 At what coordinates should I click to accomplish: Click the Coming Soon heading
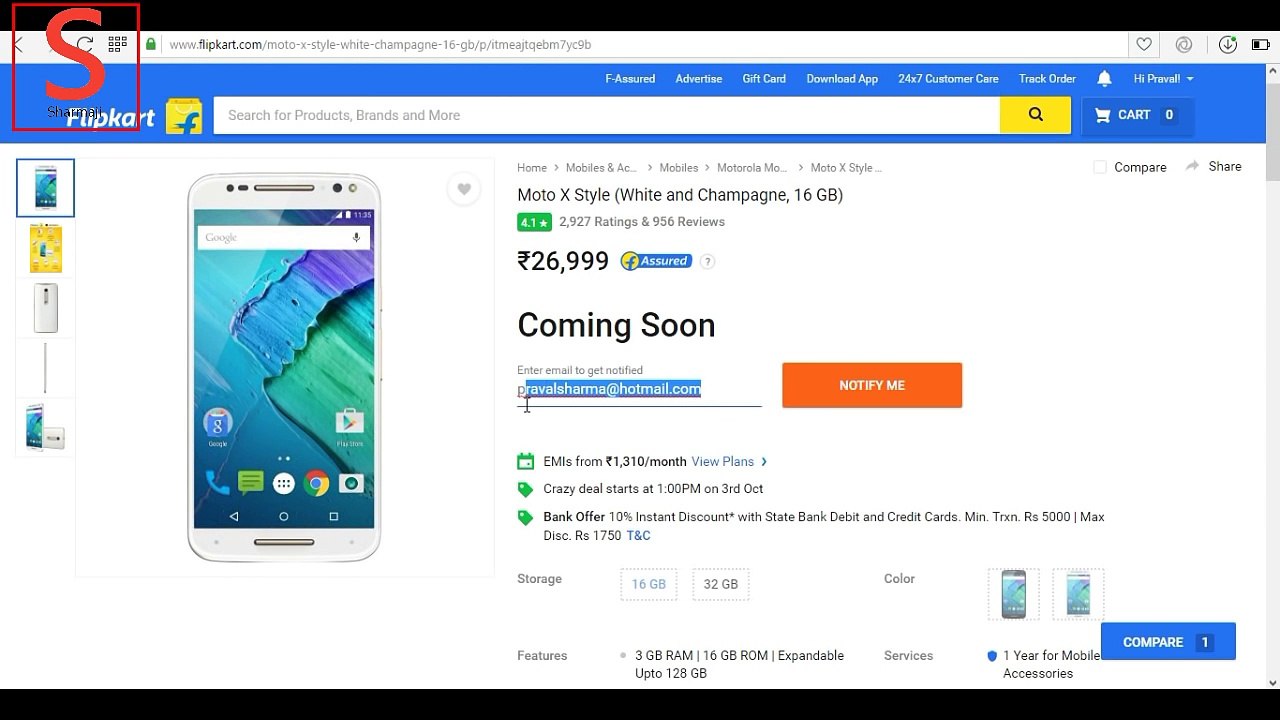click(x=616, y=325)
